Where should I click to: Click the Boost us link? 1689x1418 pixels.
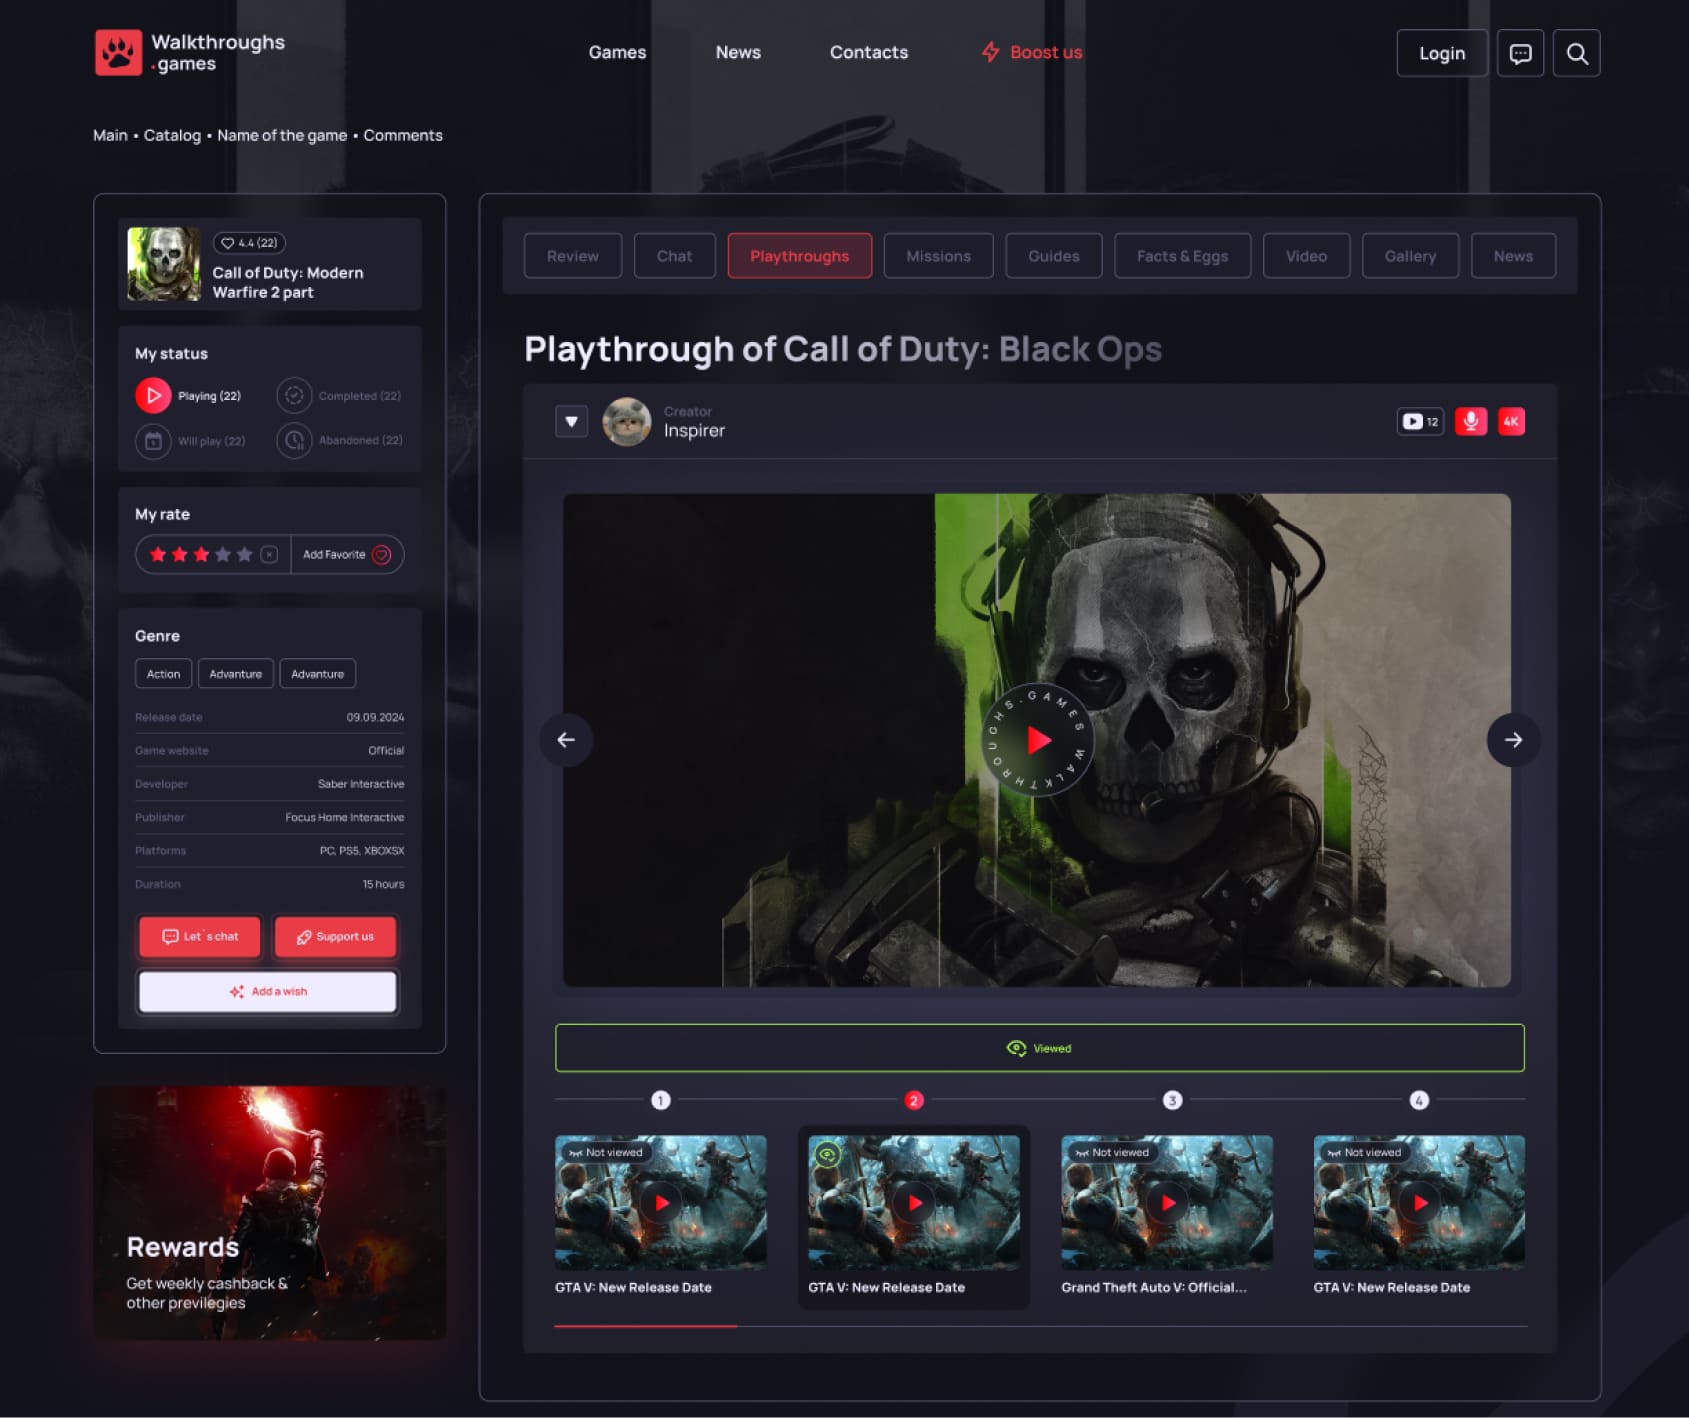click(1032, 52)
